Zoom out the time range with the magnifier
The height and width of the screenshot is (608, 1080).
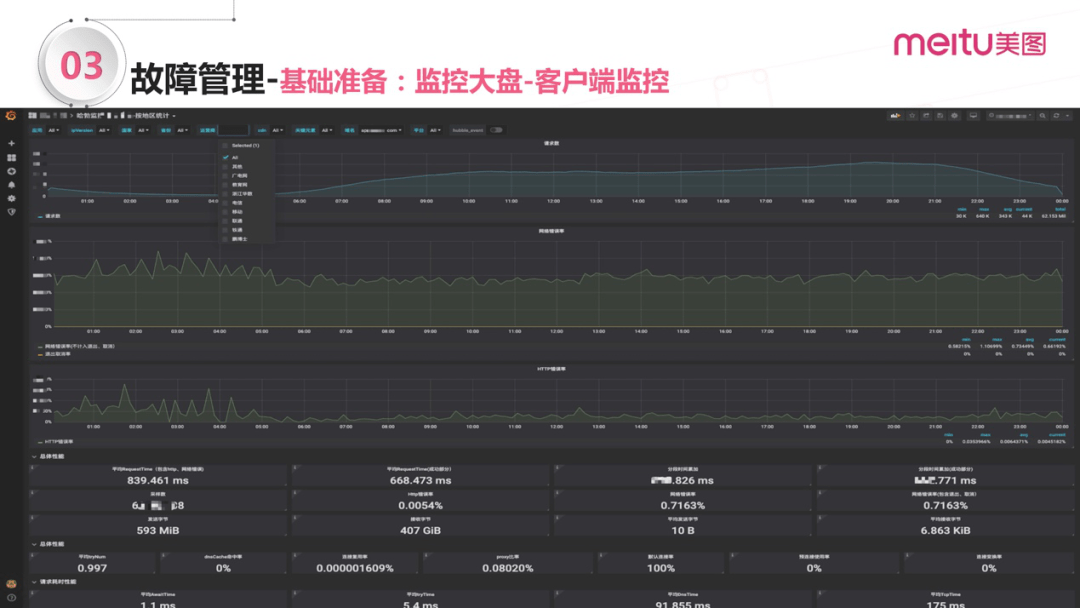[1043, 116]
